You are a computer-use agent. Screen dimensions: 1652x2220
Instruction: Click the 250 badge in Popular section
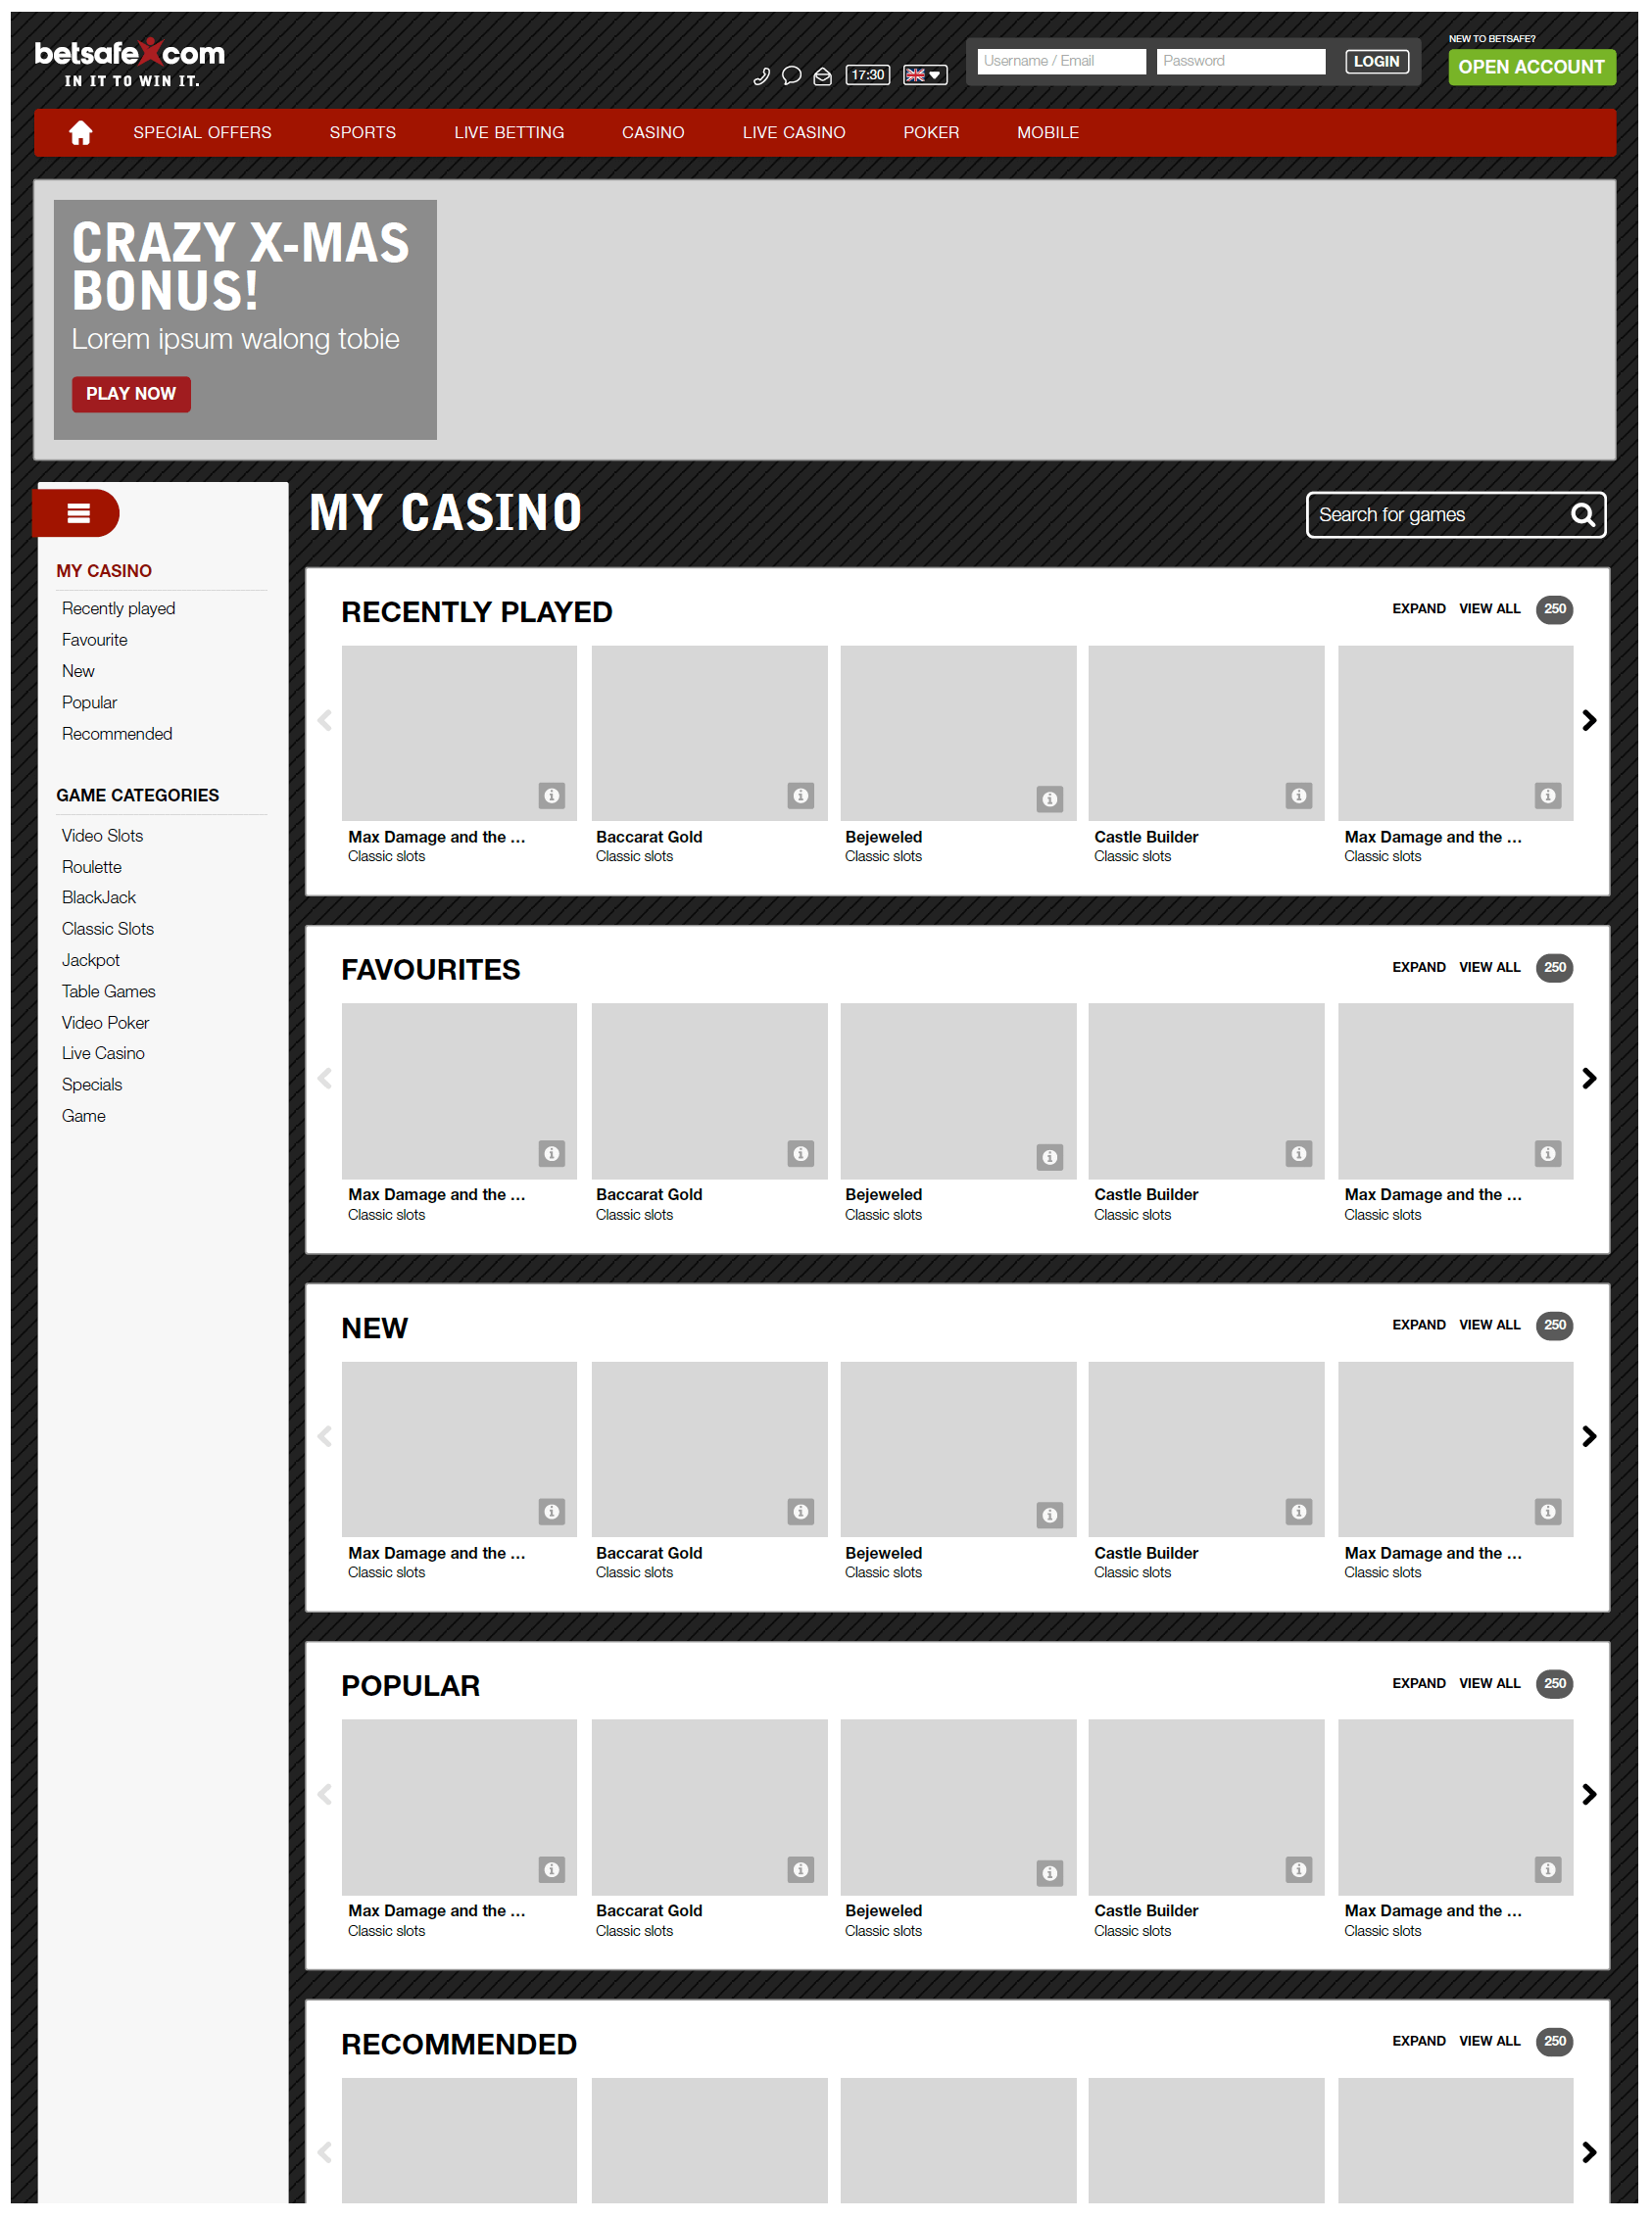click(x=1554, y=1685)
